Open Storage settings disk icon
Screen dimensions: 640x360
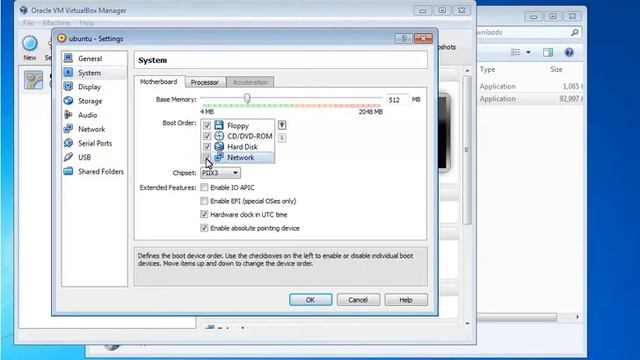(x=69, y=101)
